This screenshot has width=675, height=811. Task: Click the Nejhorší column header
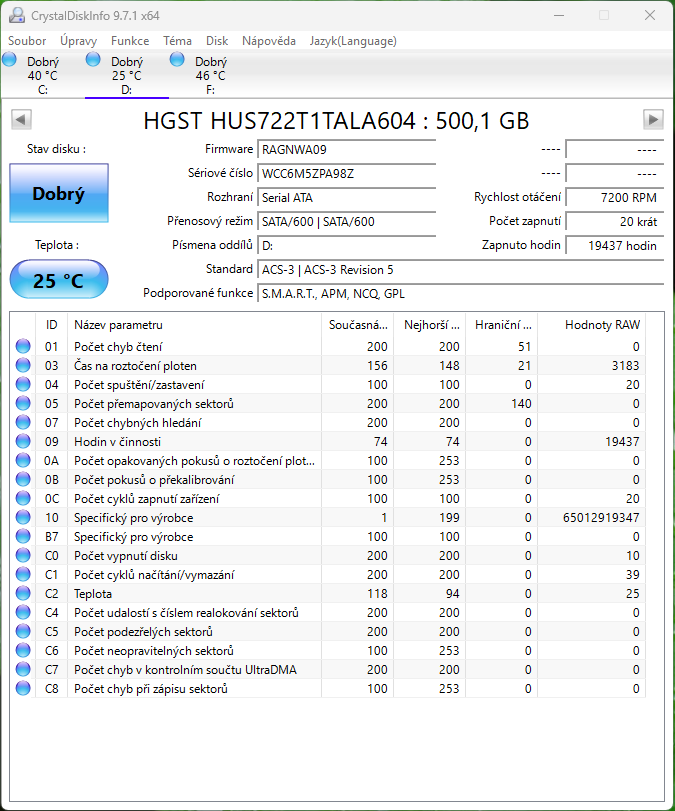click(x=430, y=325)
